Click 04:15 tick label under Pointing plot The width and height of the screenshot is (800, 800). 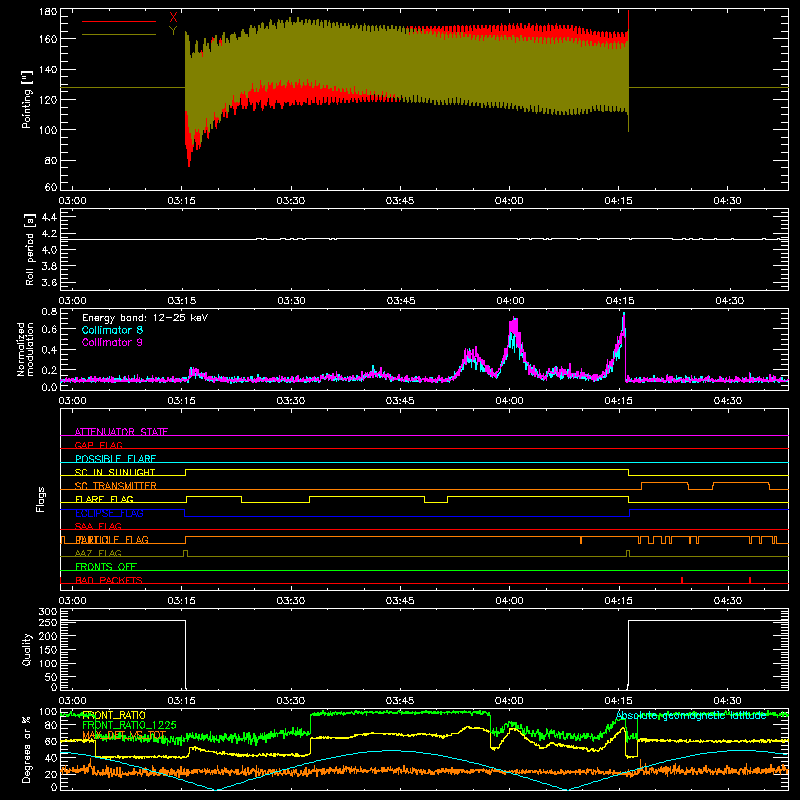[618, 201]
